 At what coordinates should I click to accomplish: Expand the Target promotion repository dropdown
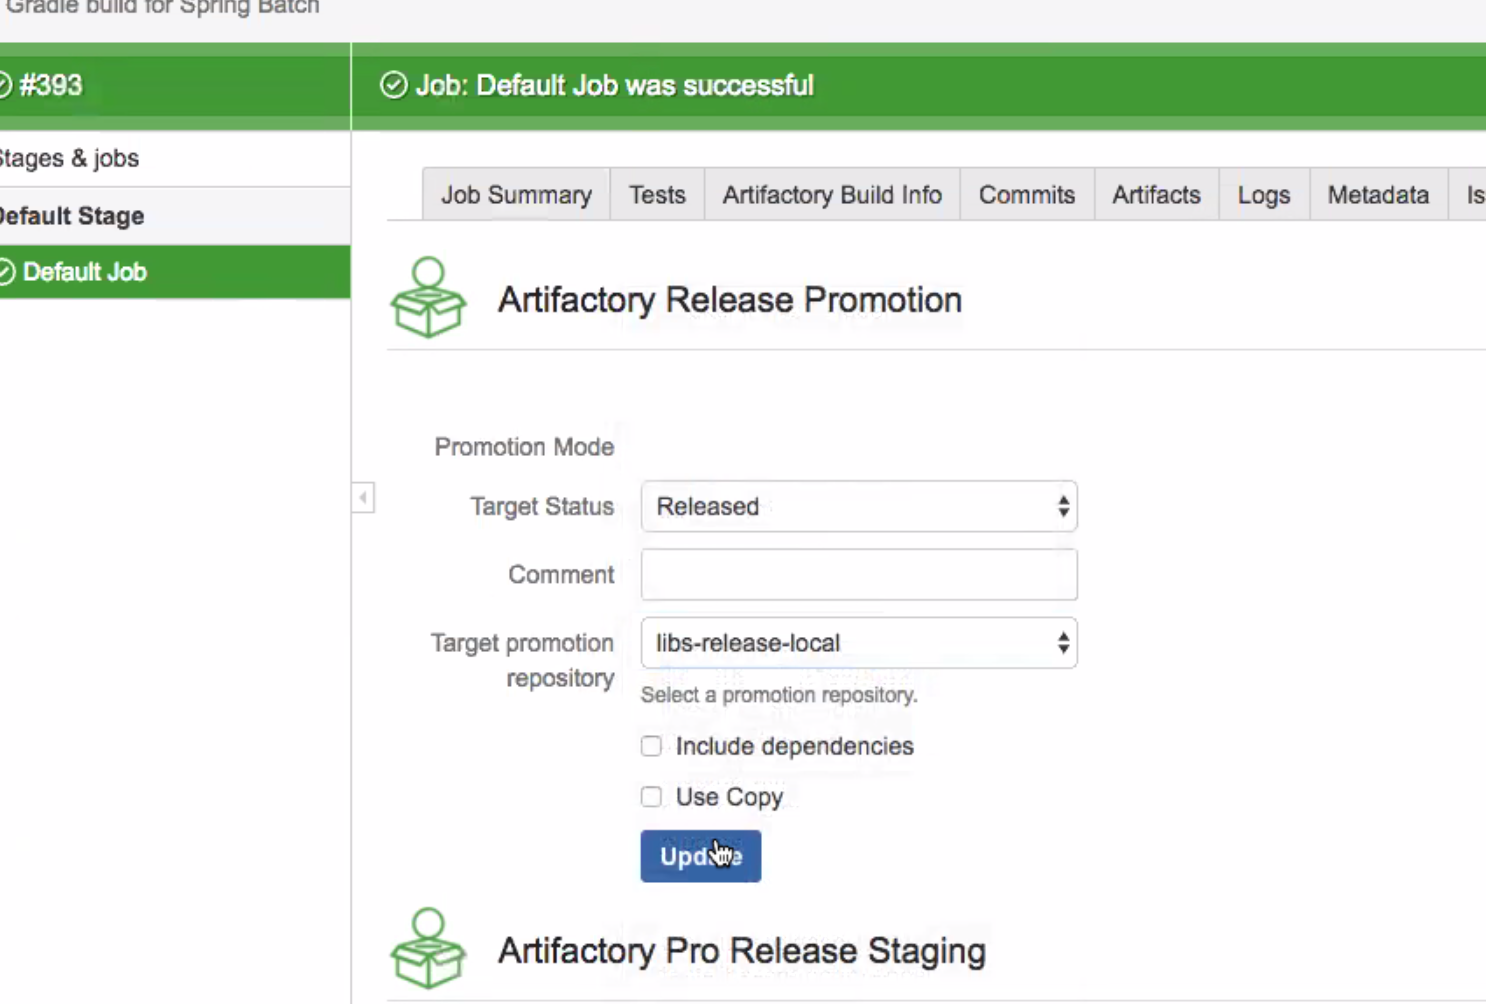click(x=859, y=642)
